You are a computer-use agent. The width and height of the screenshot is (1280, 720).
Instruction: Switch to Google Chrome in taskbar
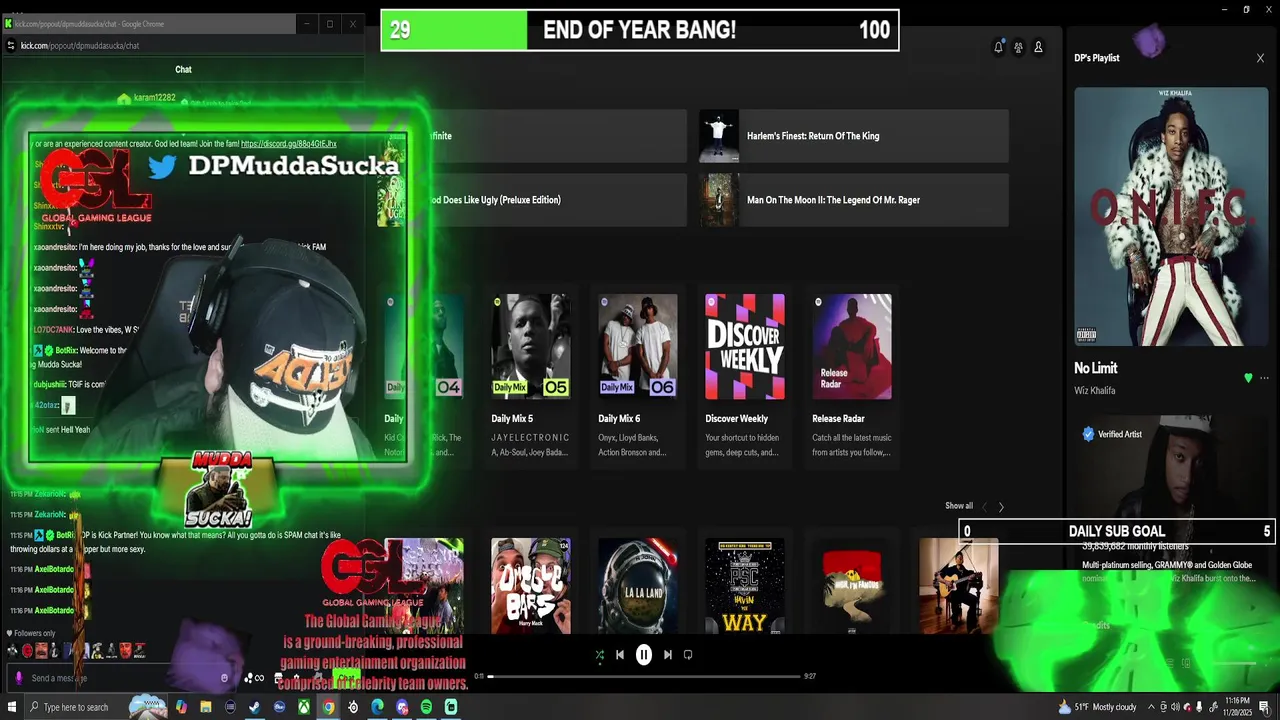pos(328,707)
